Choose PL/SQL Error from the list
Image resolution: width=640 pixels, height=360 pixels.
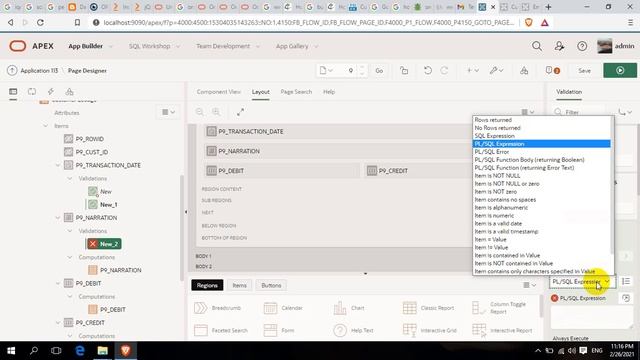point(541,152)
